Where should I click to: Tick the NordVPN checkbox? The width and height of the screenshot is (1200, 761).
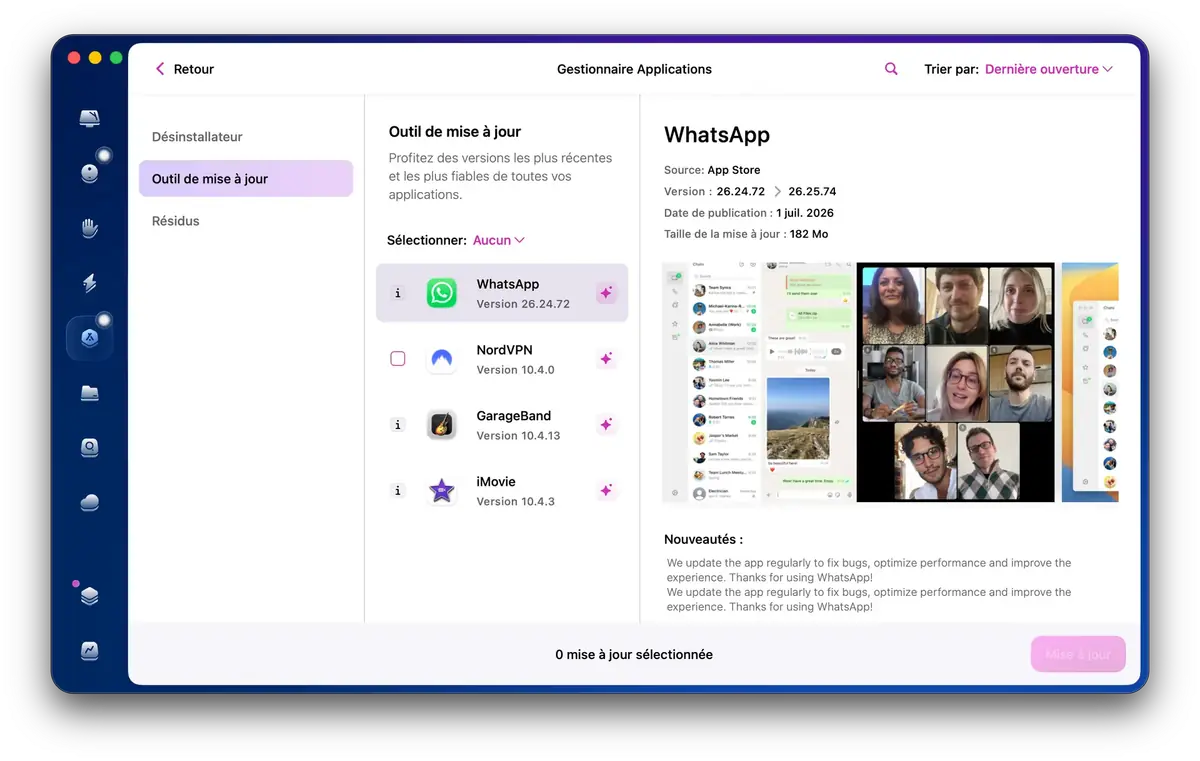pyautogui.click(x=398, y=359)
